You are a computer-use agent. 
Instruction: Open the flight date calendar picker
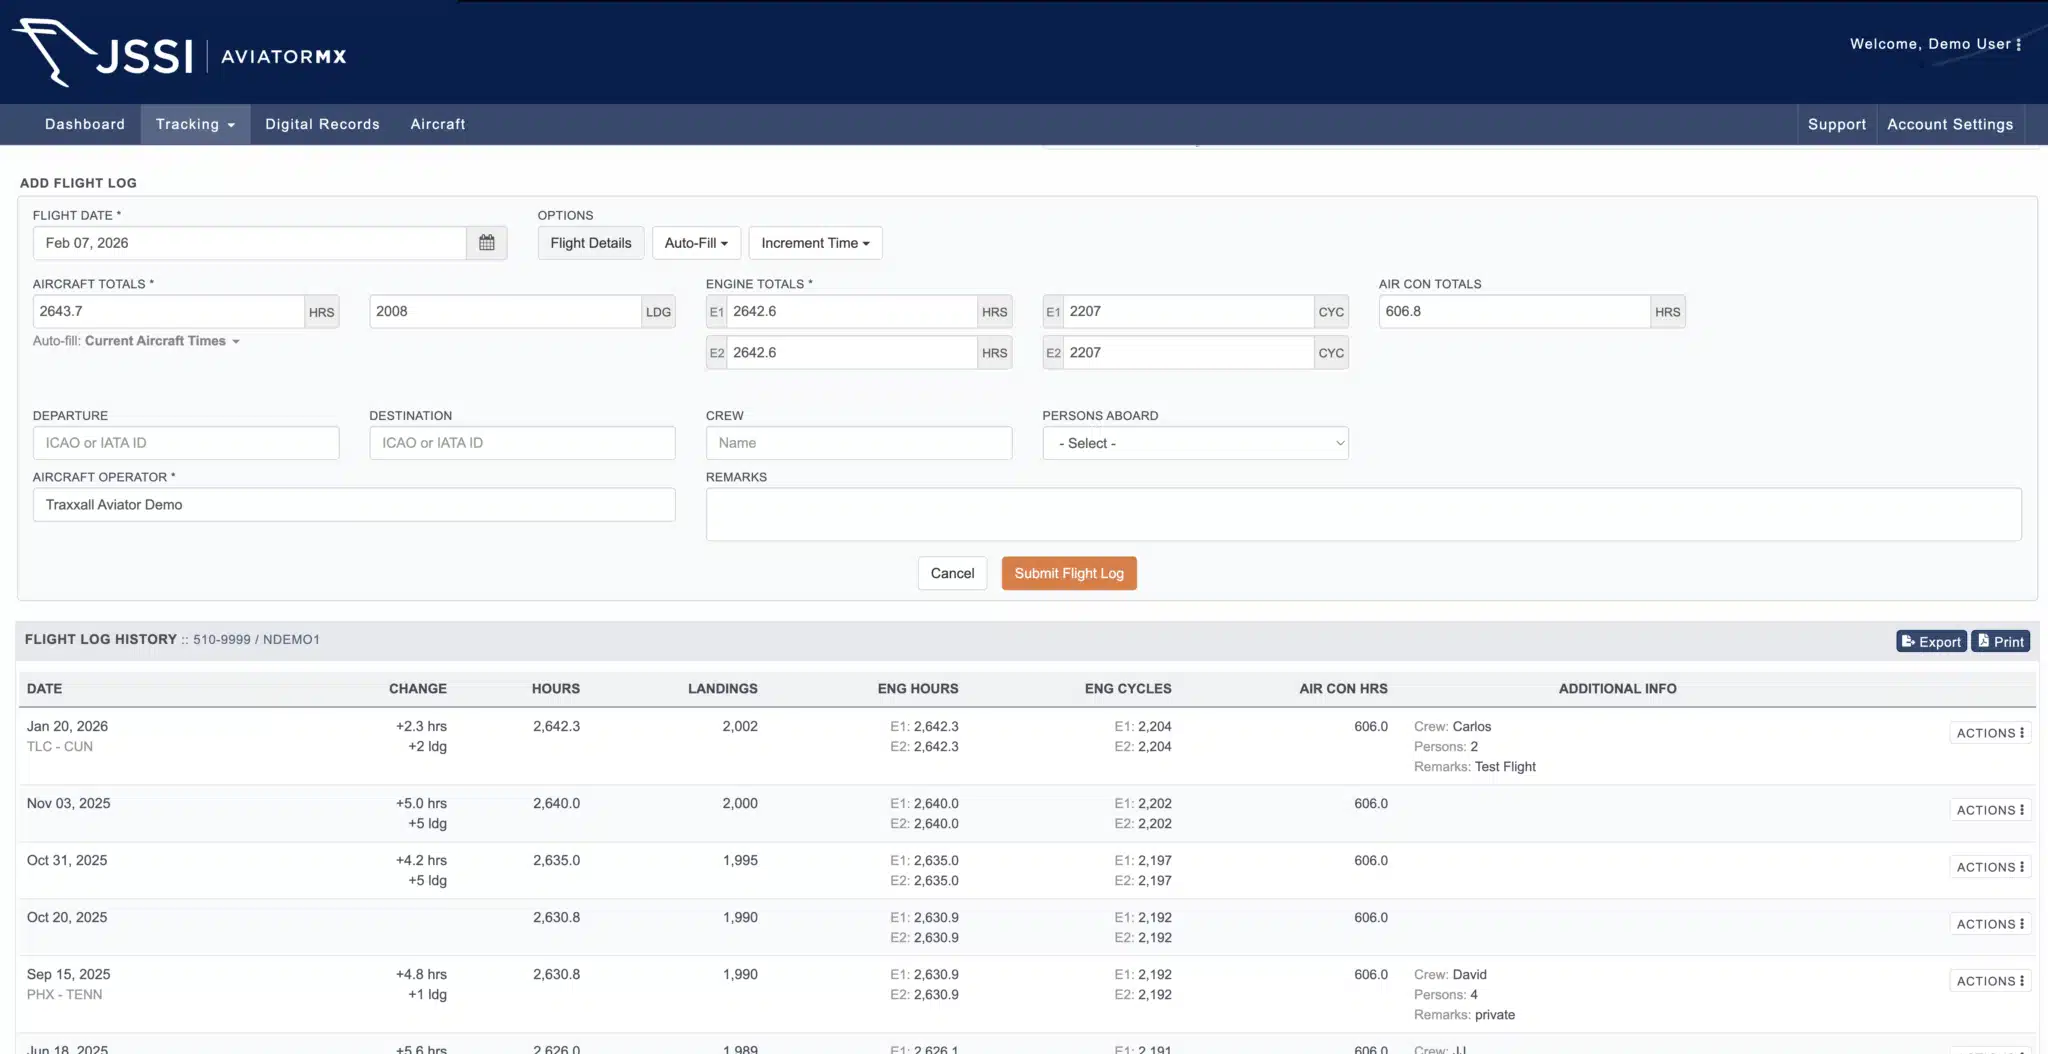[x=486, y=243]
